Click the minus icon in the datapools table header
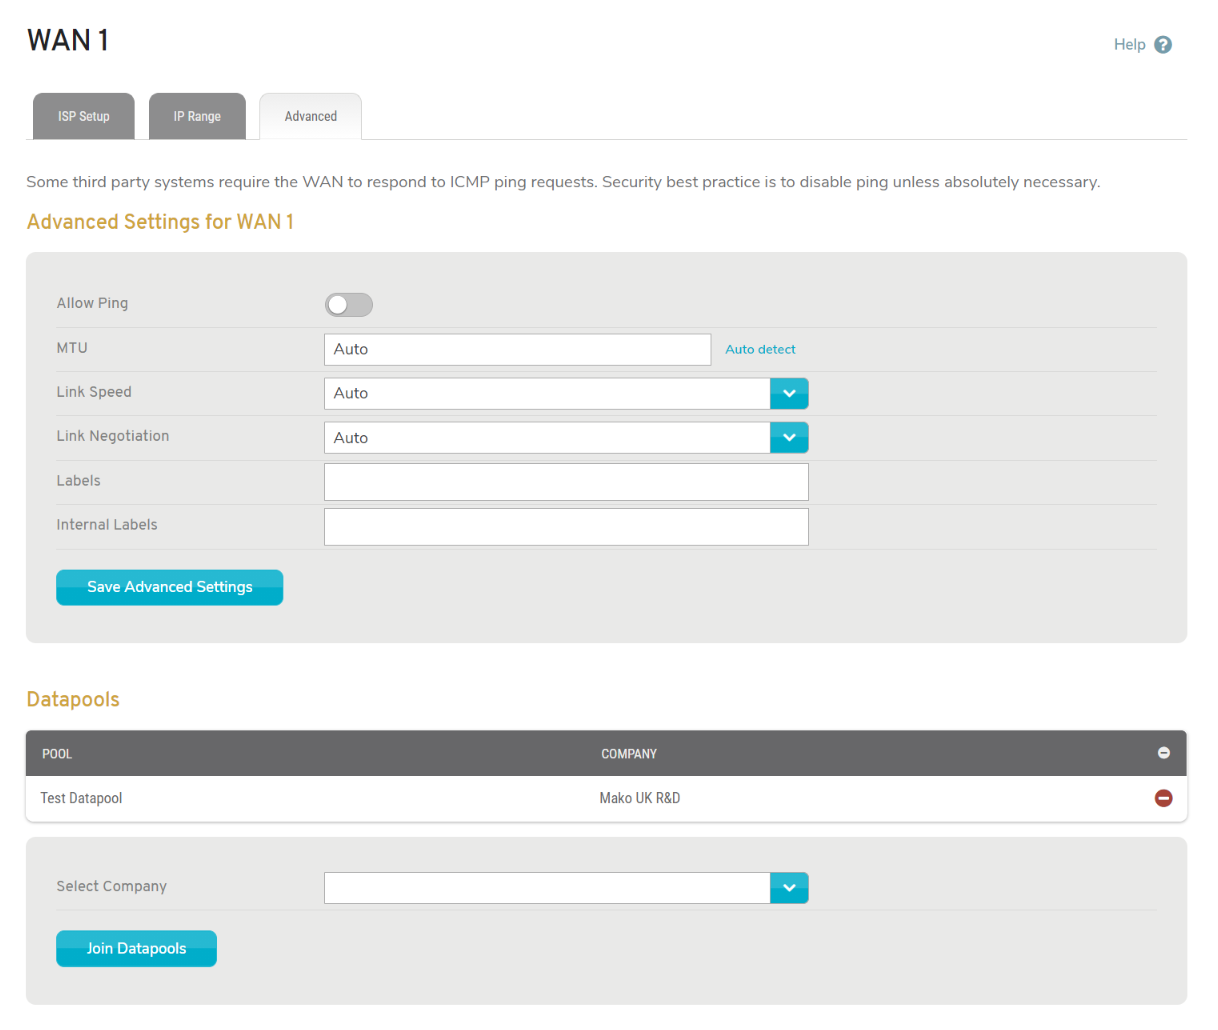Screen dimensions: 1218x1030 pos(1163,753)
